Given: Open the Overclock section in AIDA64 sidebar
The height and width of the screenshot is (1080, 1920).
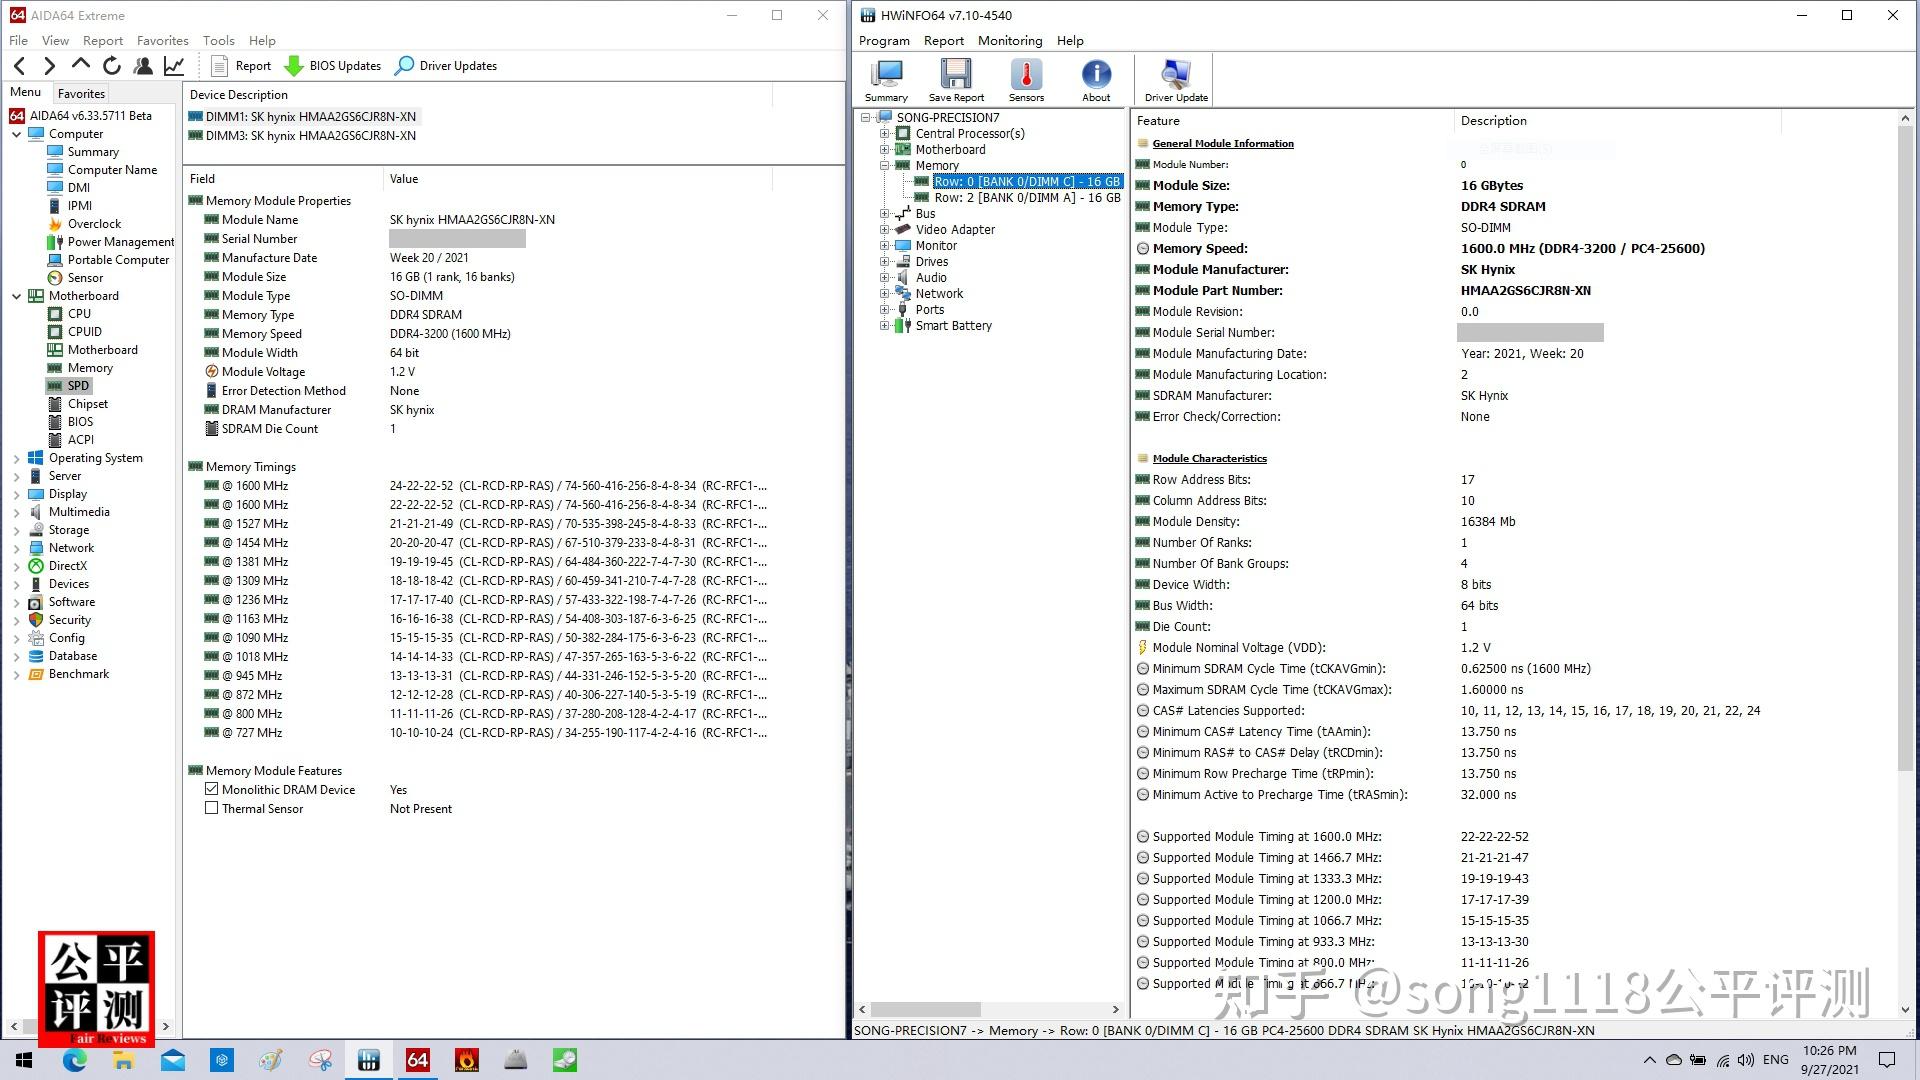Looking at the screenshot, I should tap(94, 223).
